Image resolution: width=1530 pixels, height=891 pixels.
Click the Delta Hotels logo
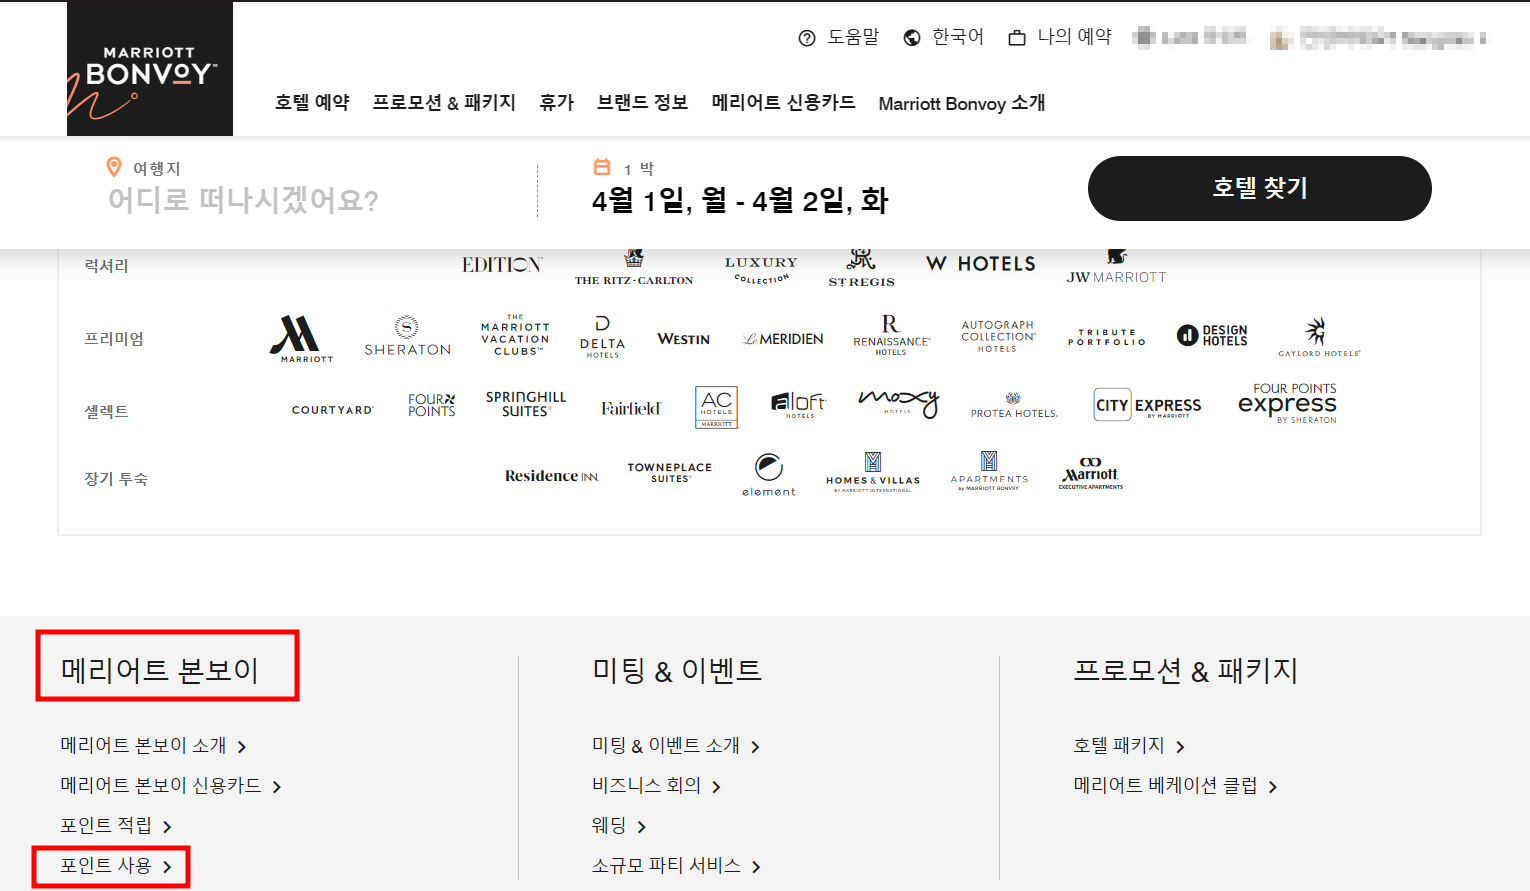602,337
